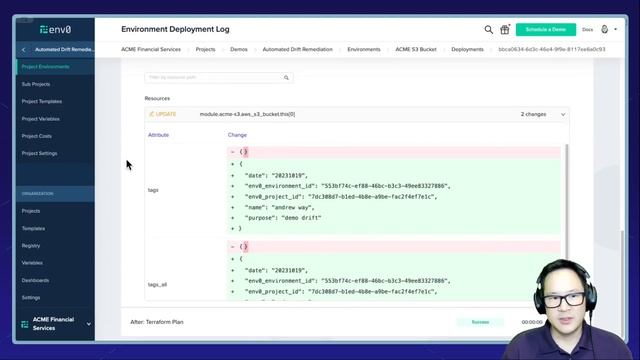Screen dimensions: 640x360
Task: Click ACME S3 Bucket breadcrumb
Action: point(416,49)
